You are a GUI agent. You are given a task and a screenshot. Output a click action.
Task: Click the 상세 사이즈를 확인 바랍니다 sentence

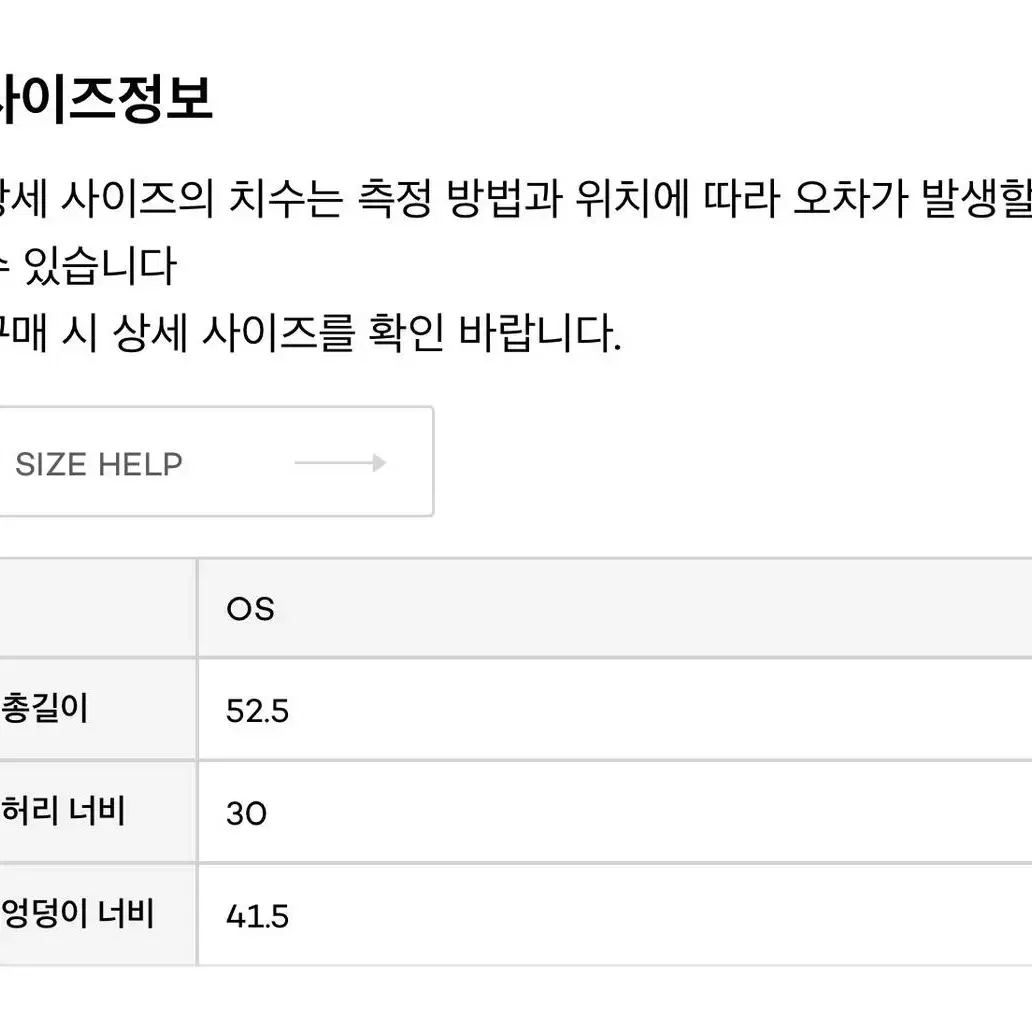point(367,332)
